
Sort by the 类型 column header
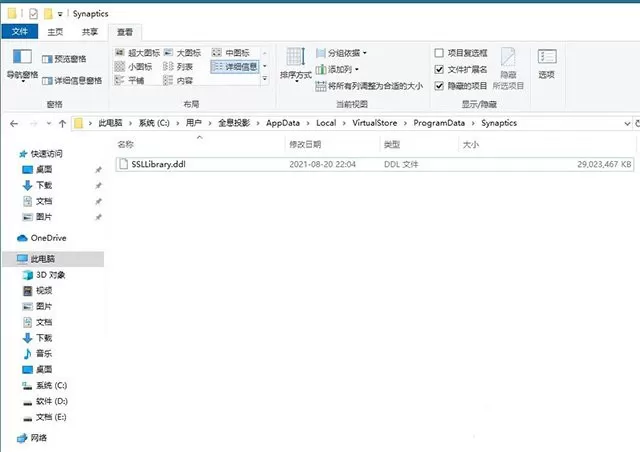pyautogui.click(x=419, y=144)
